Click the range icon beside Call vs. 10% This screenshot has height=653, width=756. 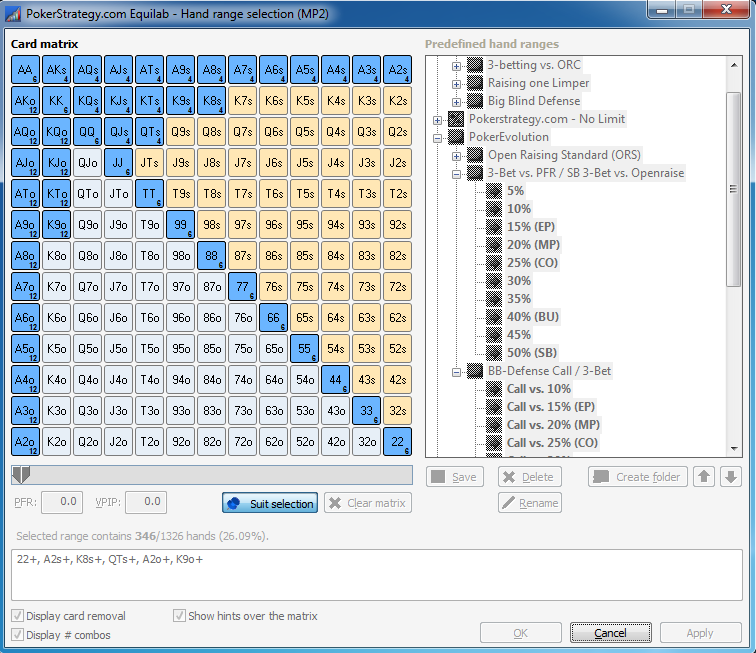(x=494, y=389)
